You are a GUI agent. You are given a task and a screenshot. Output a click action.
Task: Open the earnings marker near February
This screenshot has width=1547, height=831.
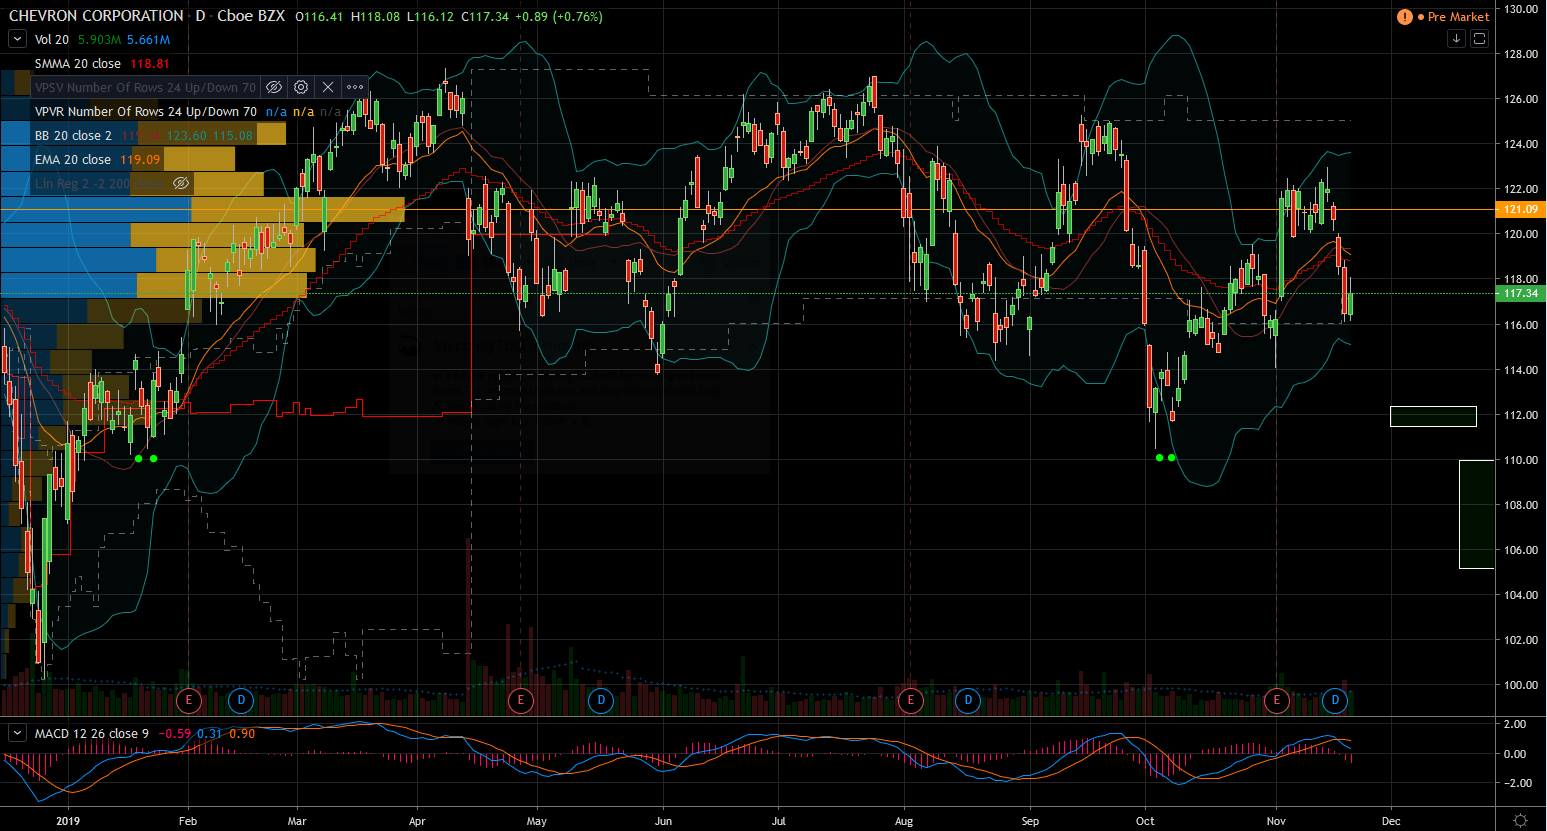coord(189,700)
